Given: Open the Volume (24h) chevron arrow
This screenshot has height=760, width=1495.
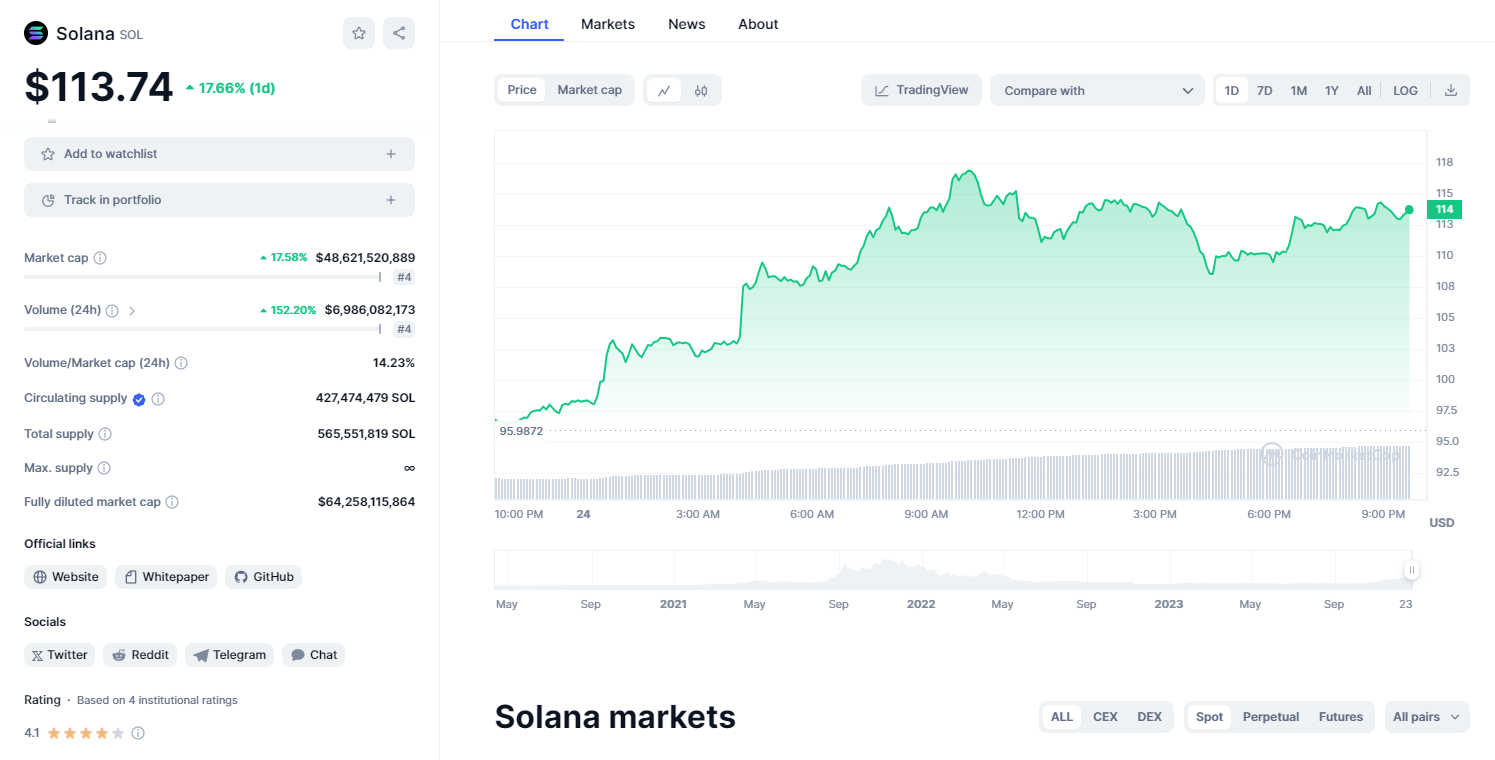Looking at the screenshot, I should (x=132, y=311).
